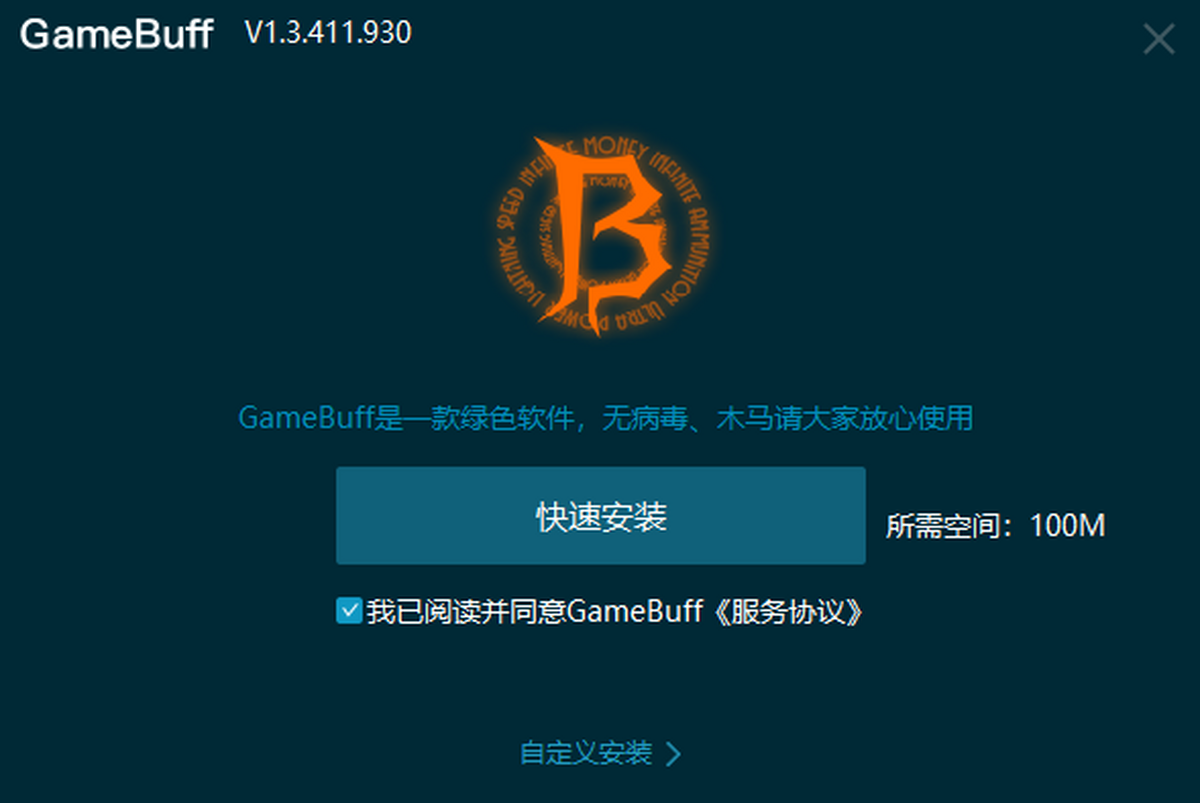Expand the 自定义安装 custom install options
Screen dimensions: 1200x803
click(x=600, y=753)
